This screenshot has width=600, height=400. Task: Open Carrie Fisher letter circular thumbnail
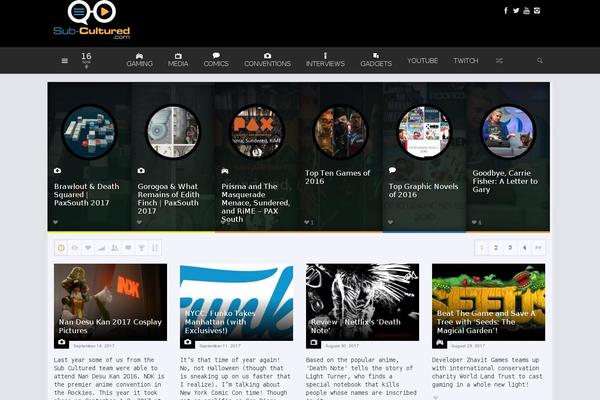pyautogui.click(x=508, y=132)
